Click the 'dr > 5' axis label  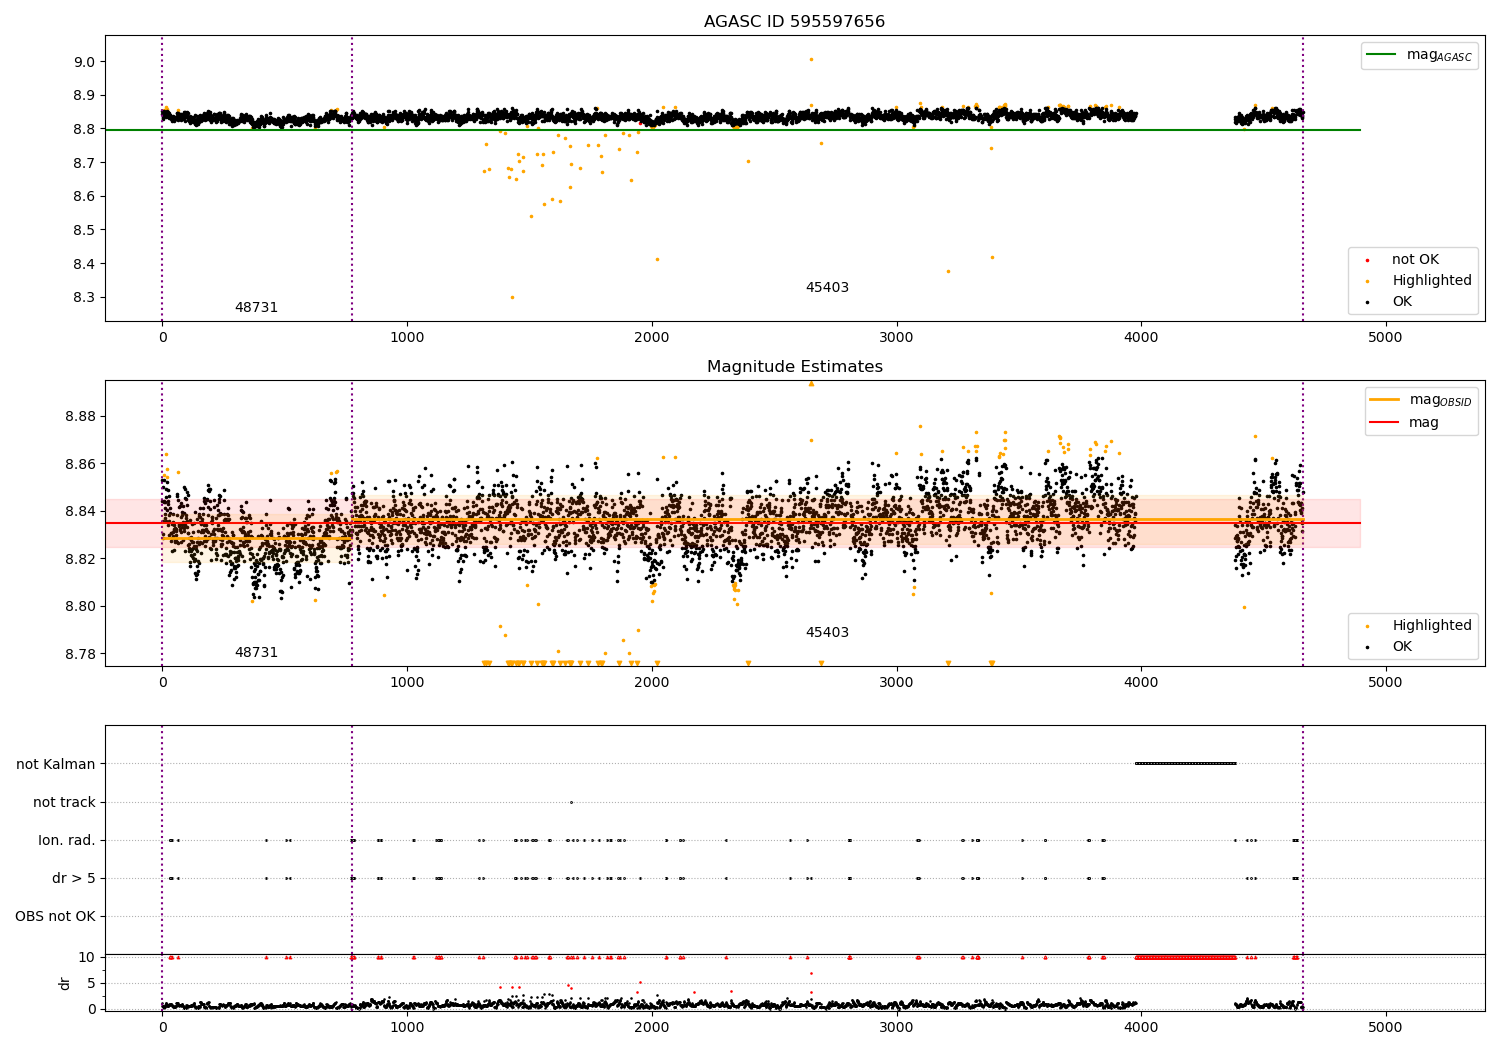pyautogui.click(x=74, y=878)
